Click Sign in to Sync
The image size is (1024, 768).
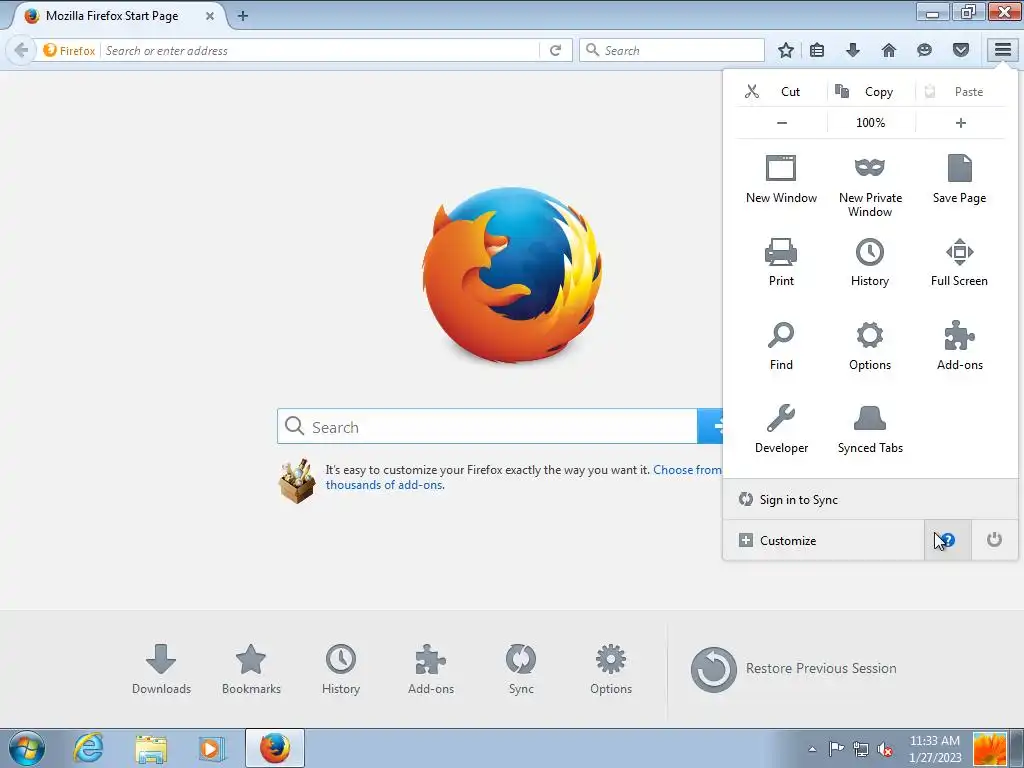point(870,500)
